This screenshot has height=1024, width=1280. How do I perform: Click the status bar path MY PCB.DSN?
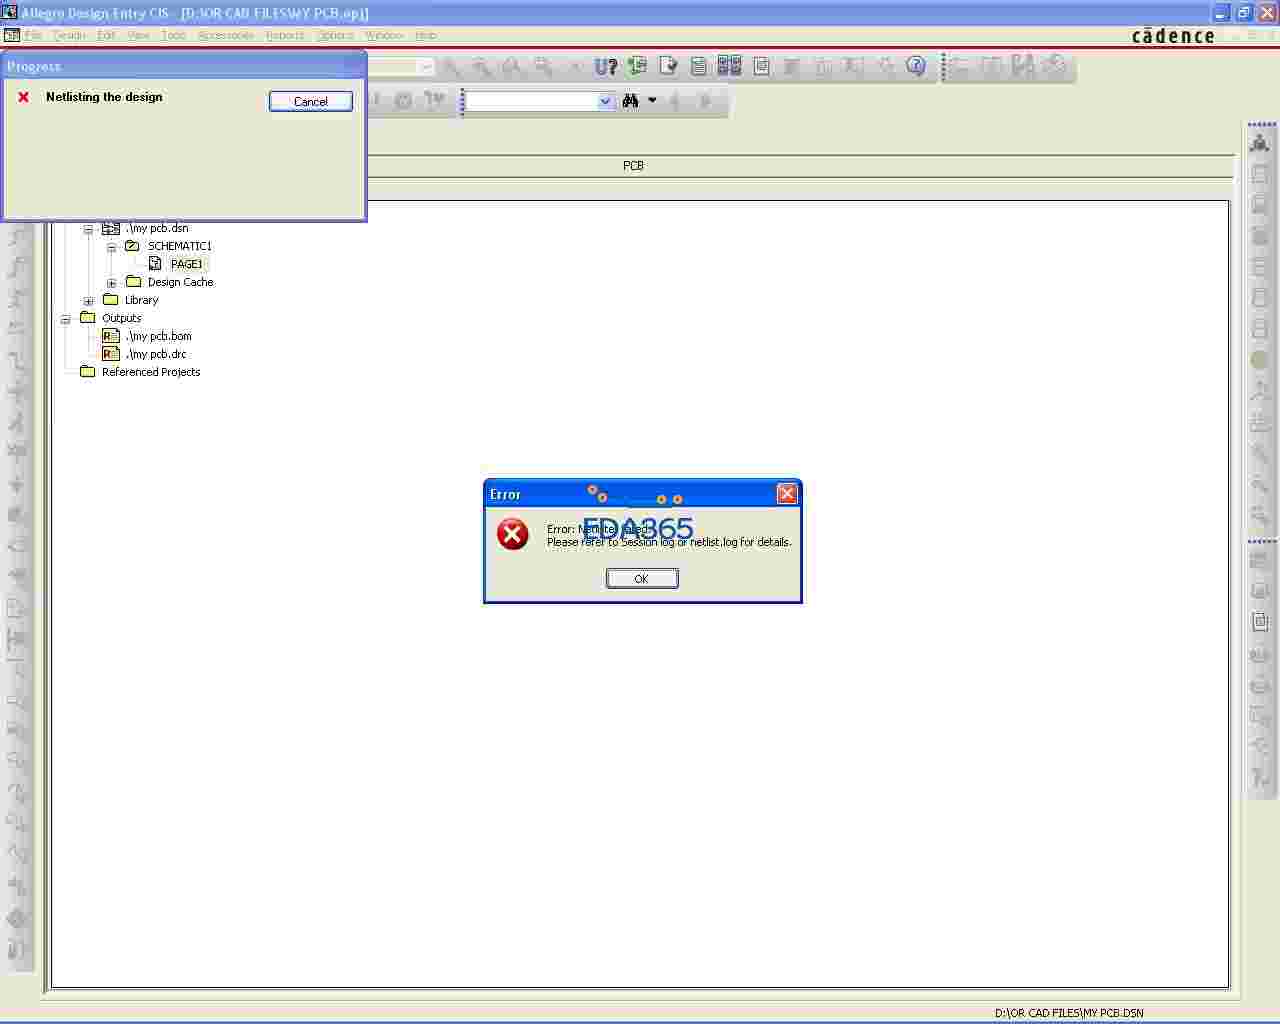(1069, 1013)
